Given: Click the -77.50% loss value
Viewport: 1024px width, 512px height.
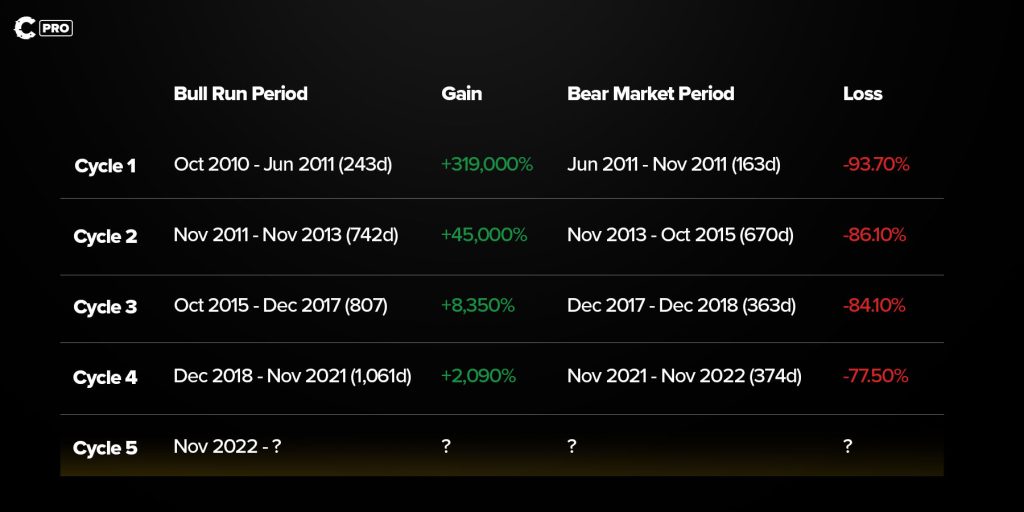Looking at the screenshot, I should (875, 376).
